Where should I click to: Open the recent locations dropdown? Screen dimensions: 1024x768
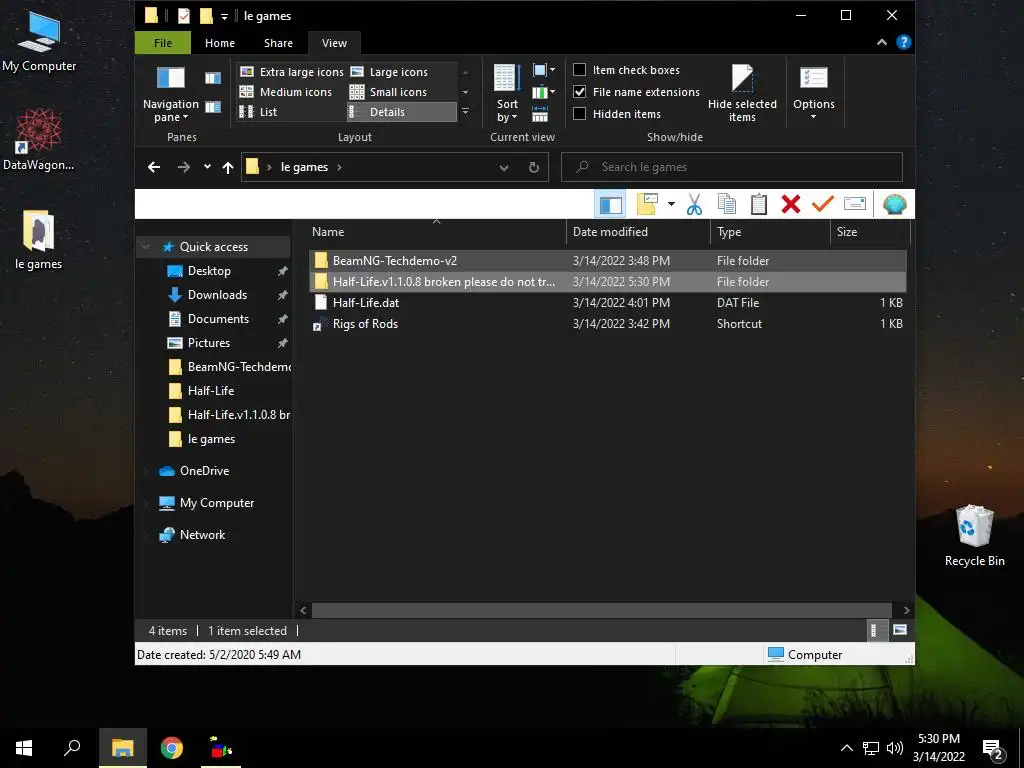(x=207, y=167)
